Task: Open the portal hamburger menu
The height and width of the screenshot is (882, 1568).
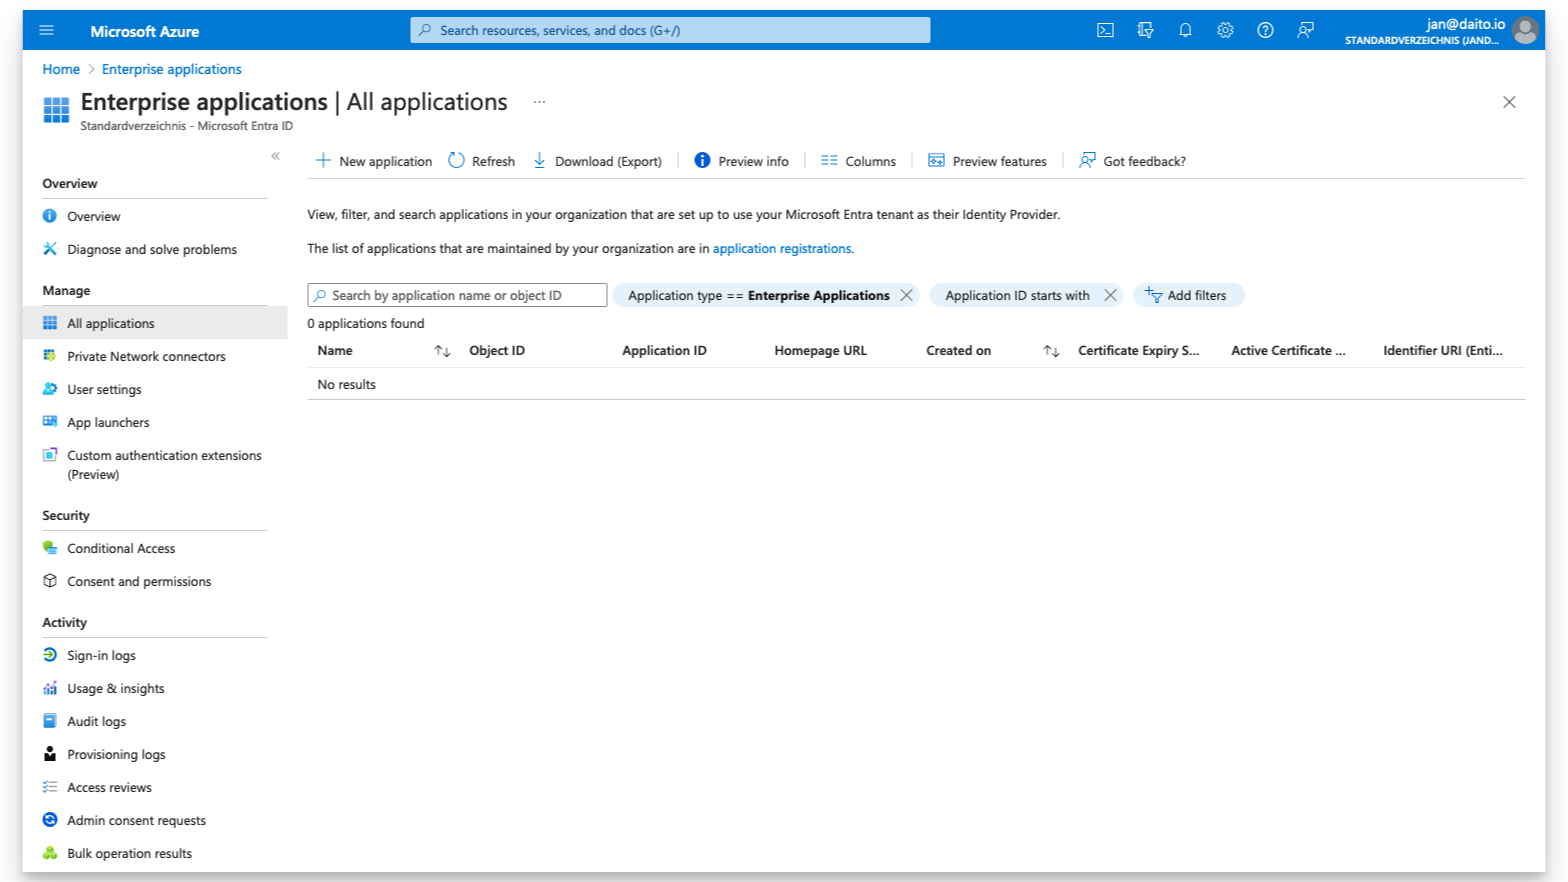Action: tap(46, 30)
